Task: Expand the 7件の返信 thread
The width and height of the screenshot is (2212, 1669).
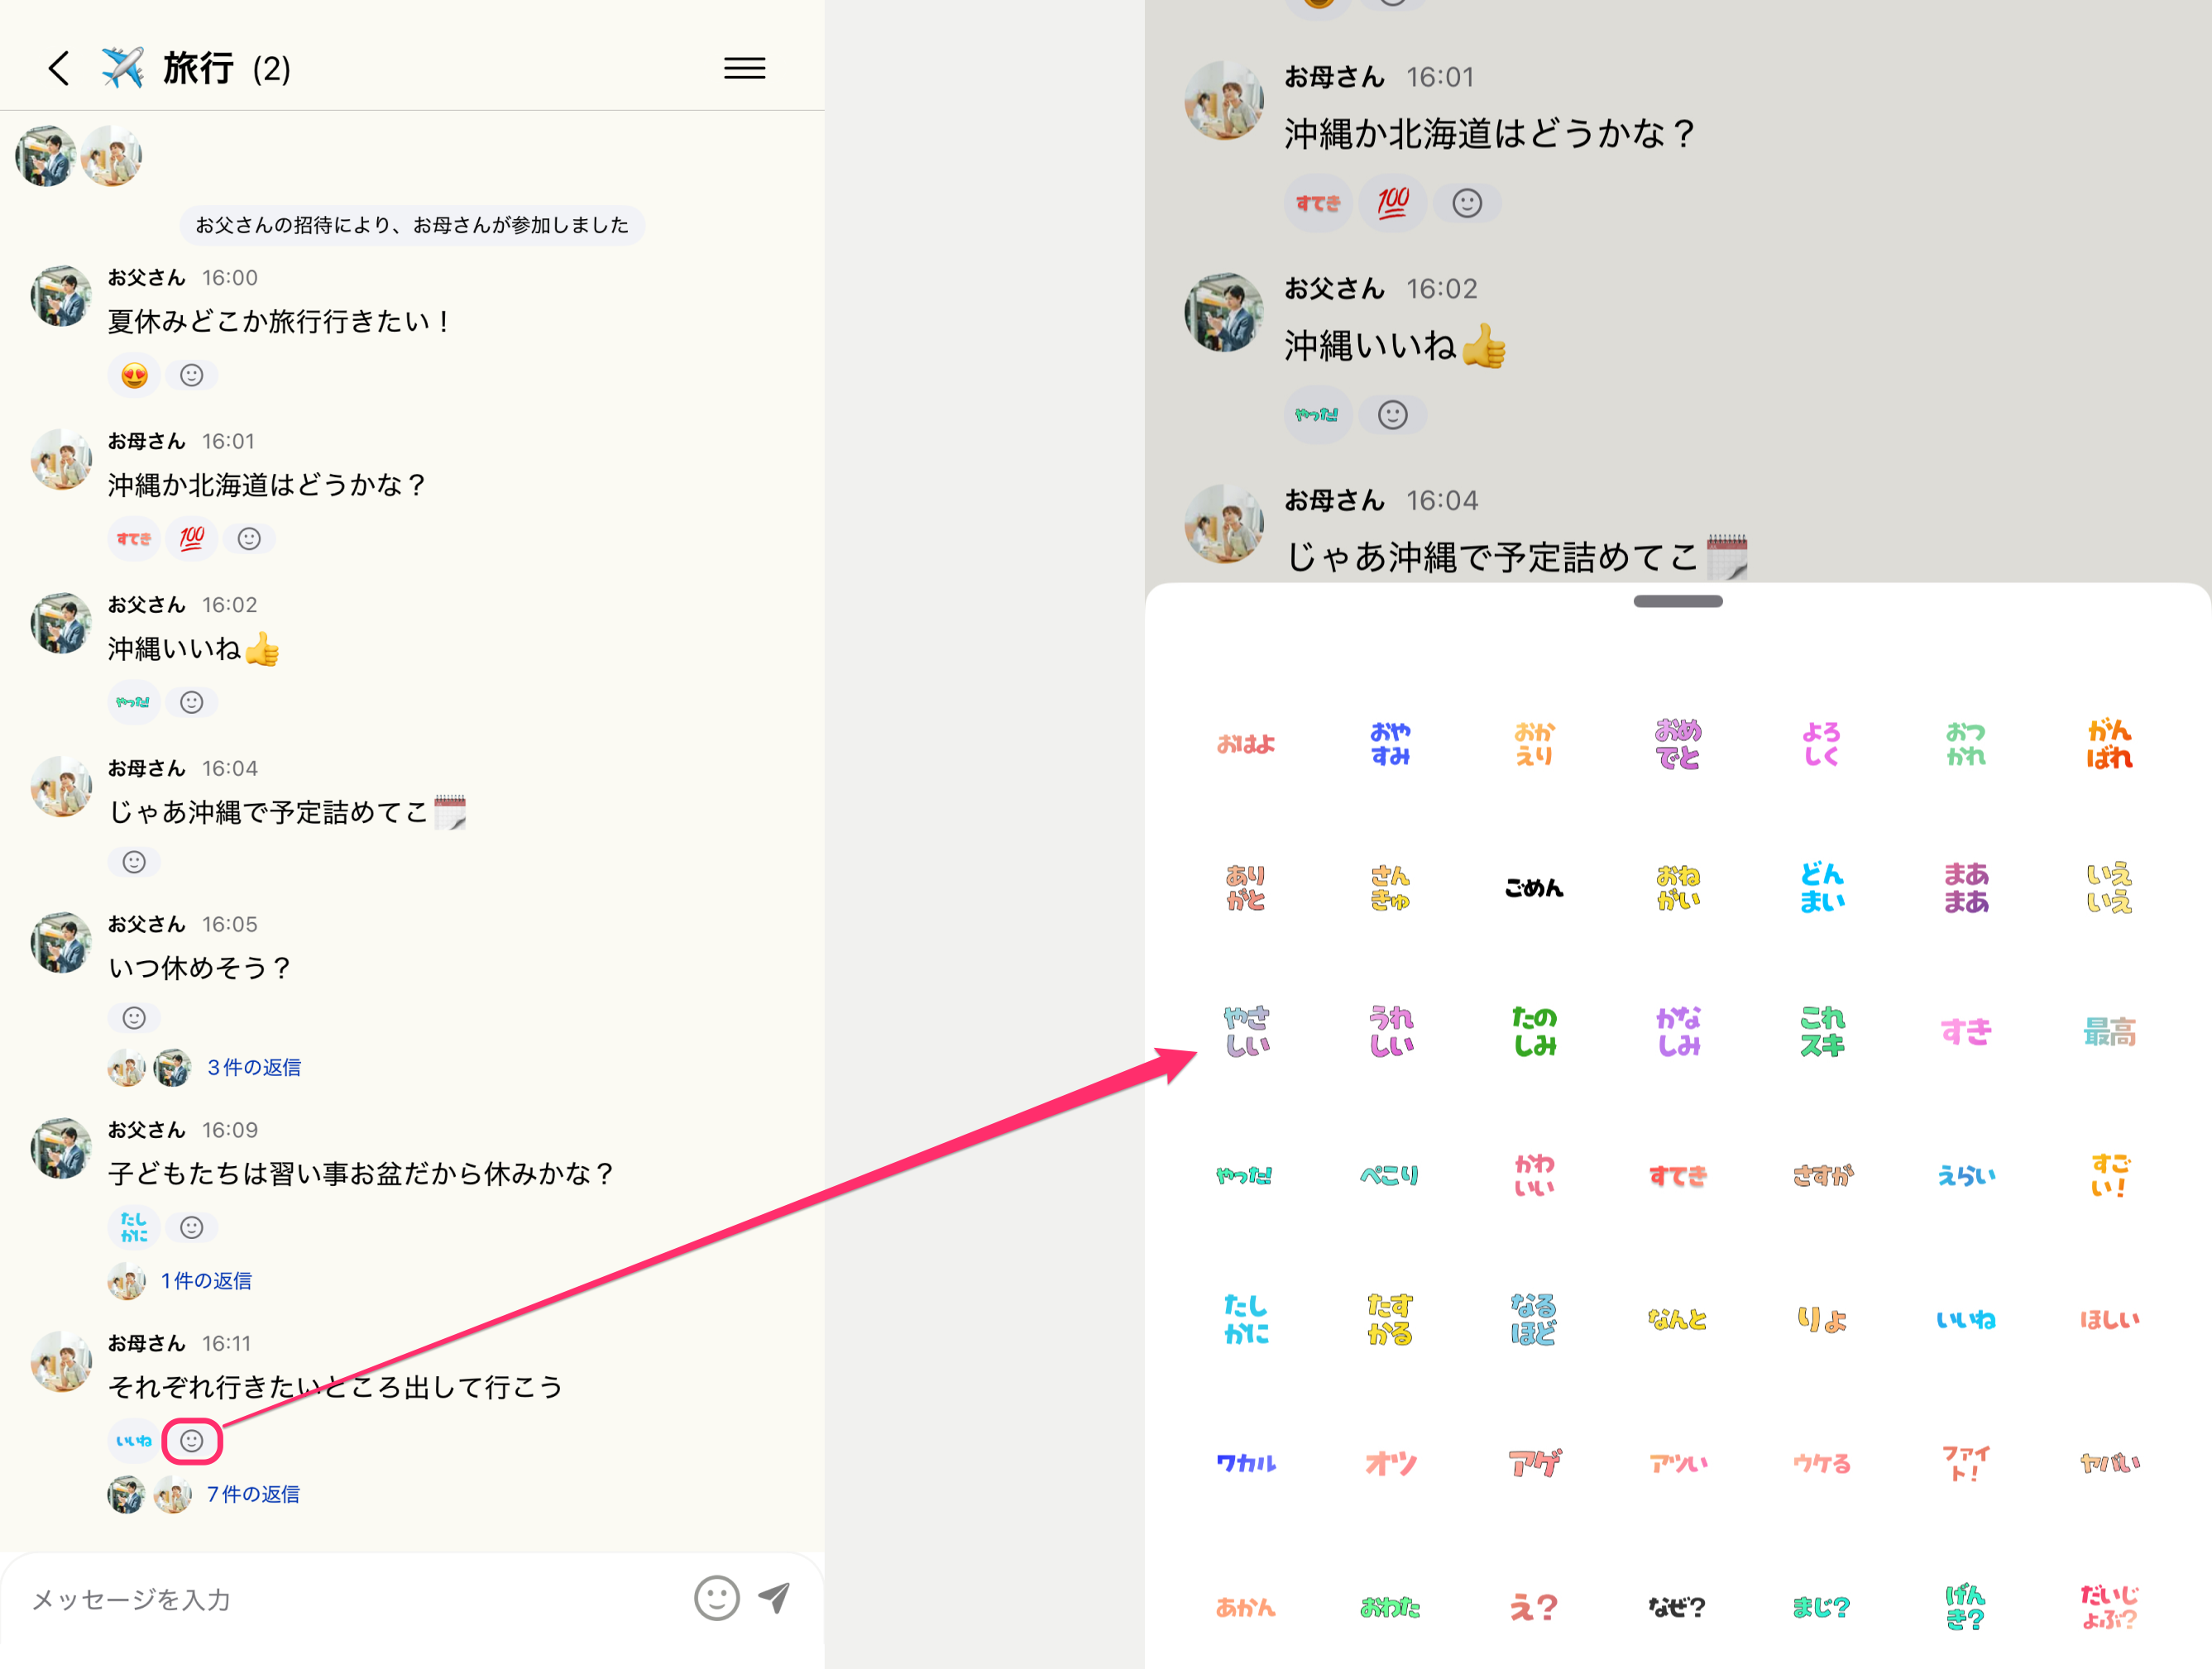Action: [253, 1494]
